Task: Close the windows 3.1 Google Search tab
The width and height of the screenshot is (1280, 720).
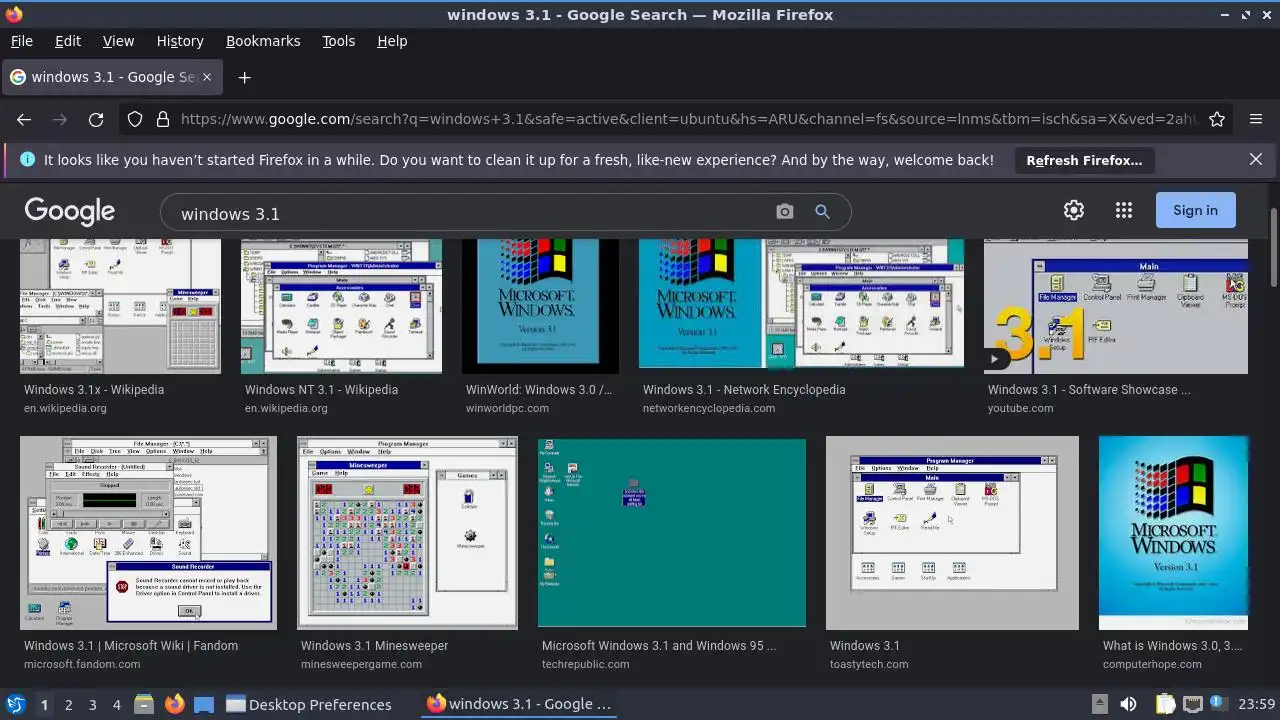Action: [x=207, y=77]
